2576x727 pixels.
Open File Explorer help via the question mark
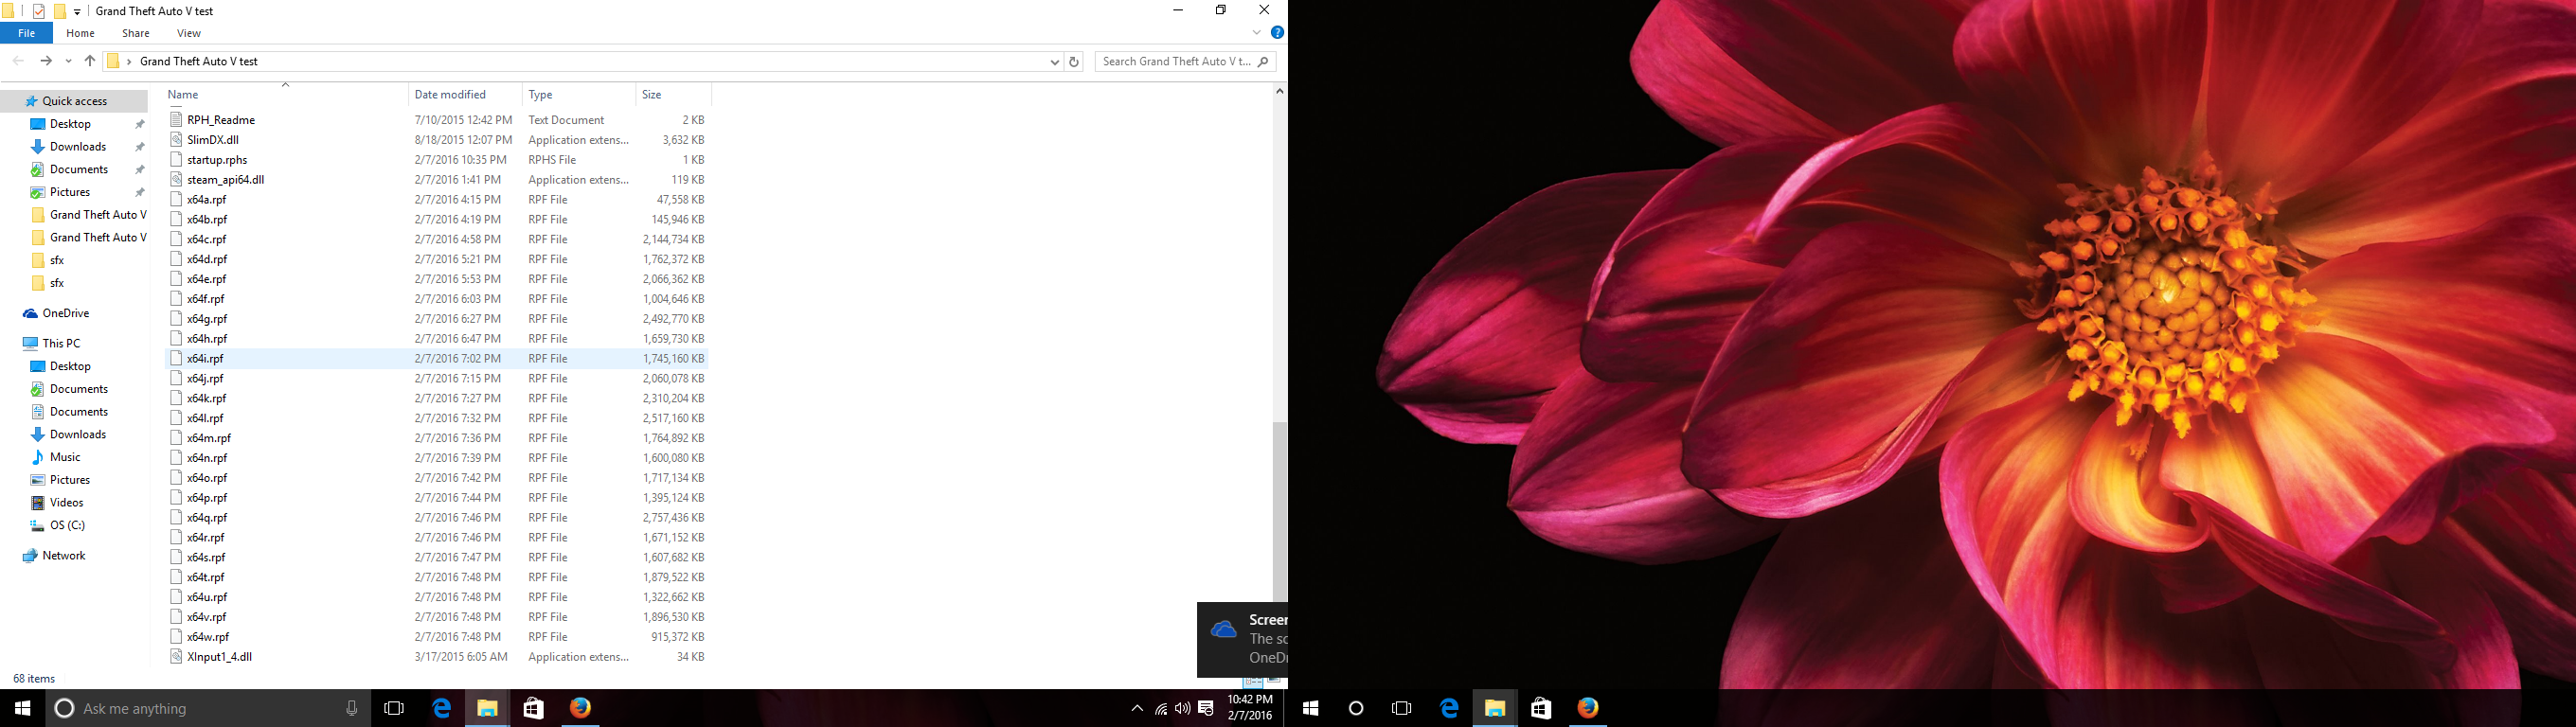(x=1277, y=33)
